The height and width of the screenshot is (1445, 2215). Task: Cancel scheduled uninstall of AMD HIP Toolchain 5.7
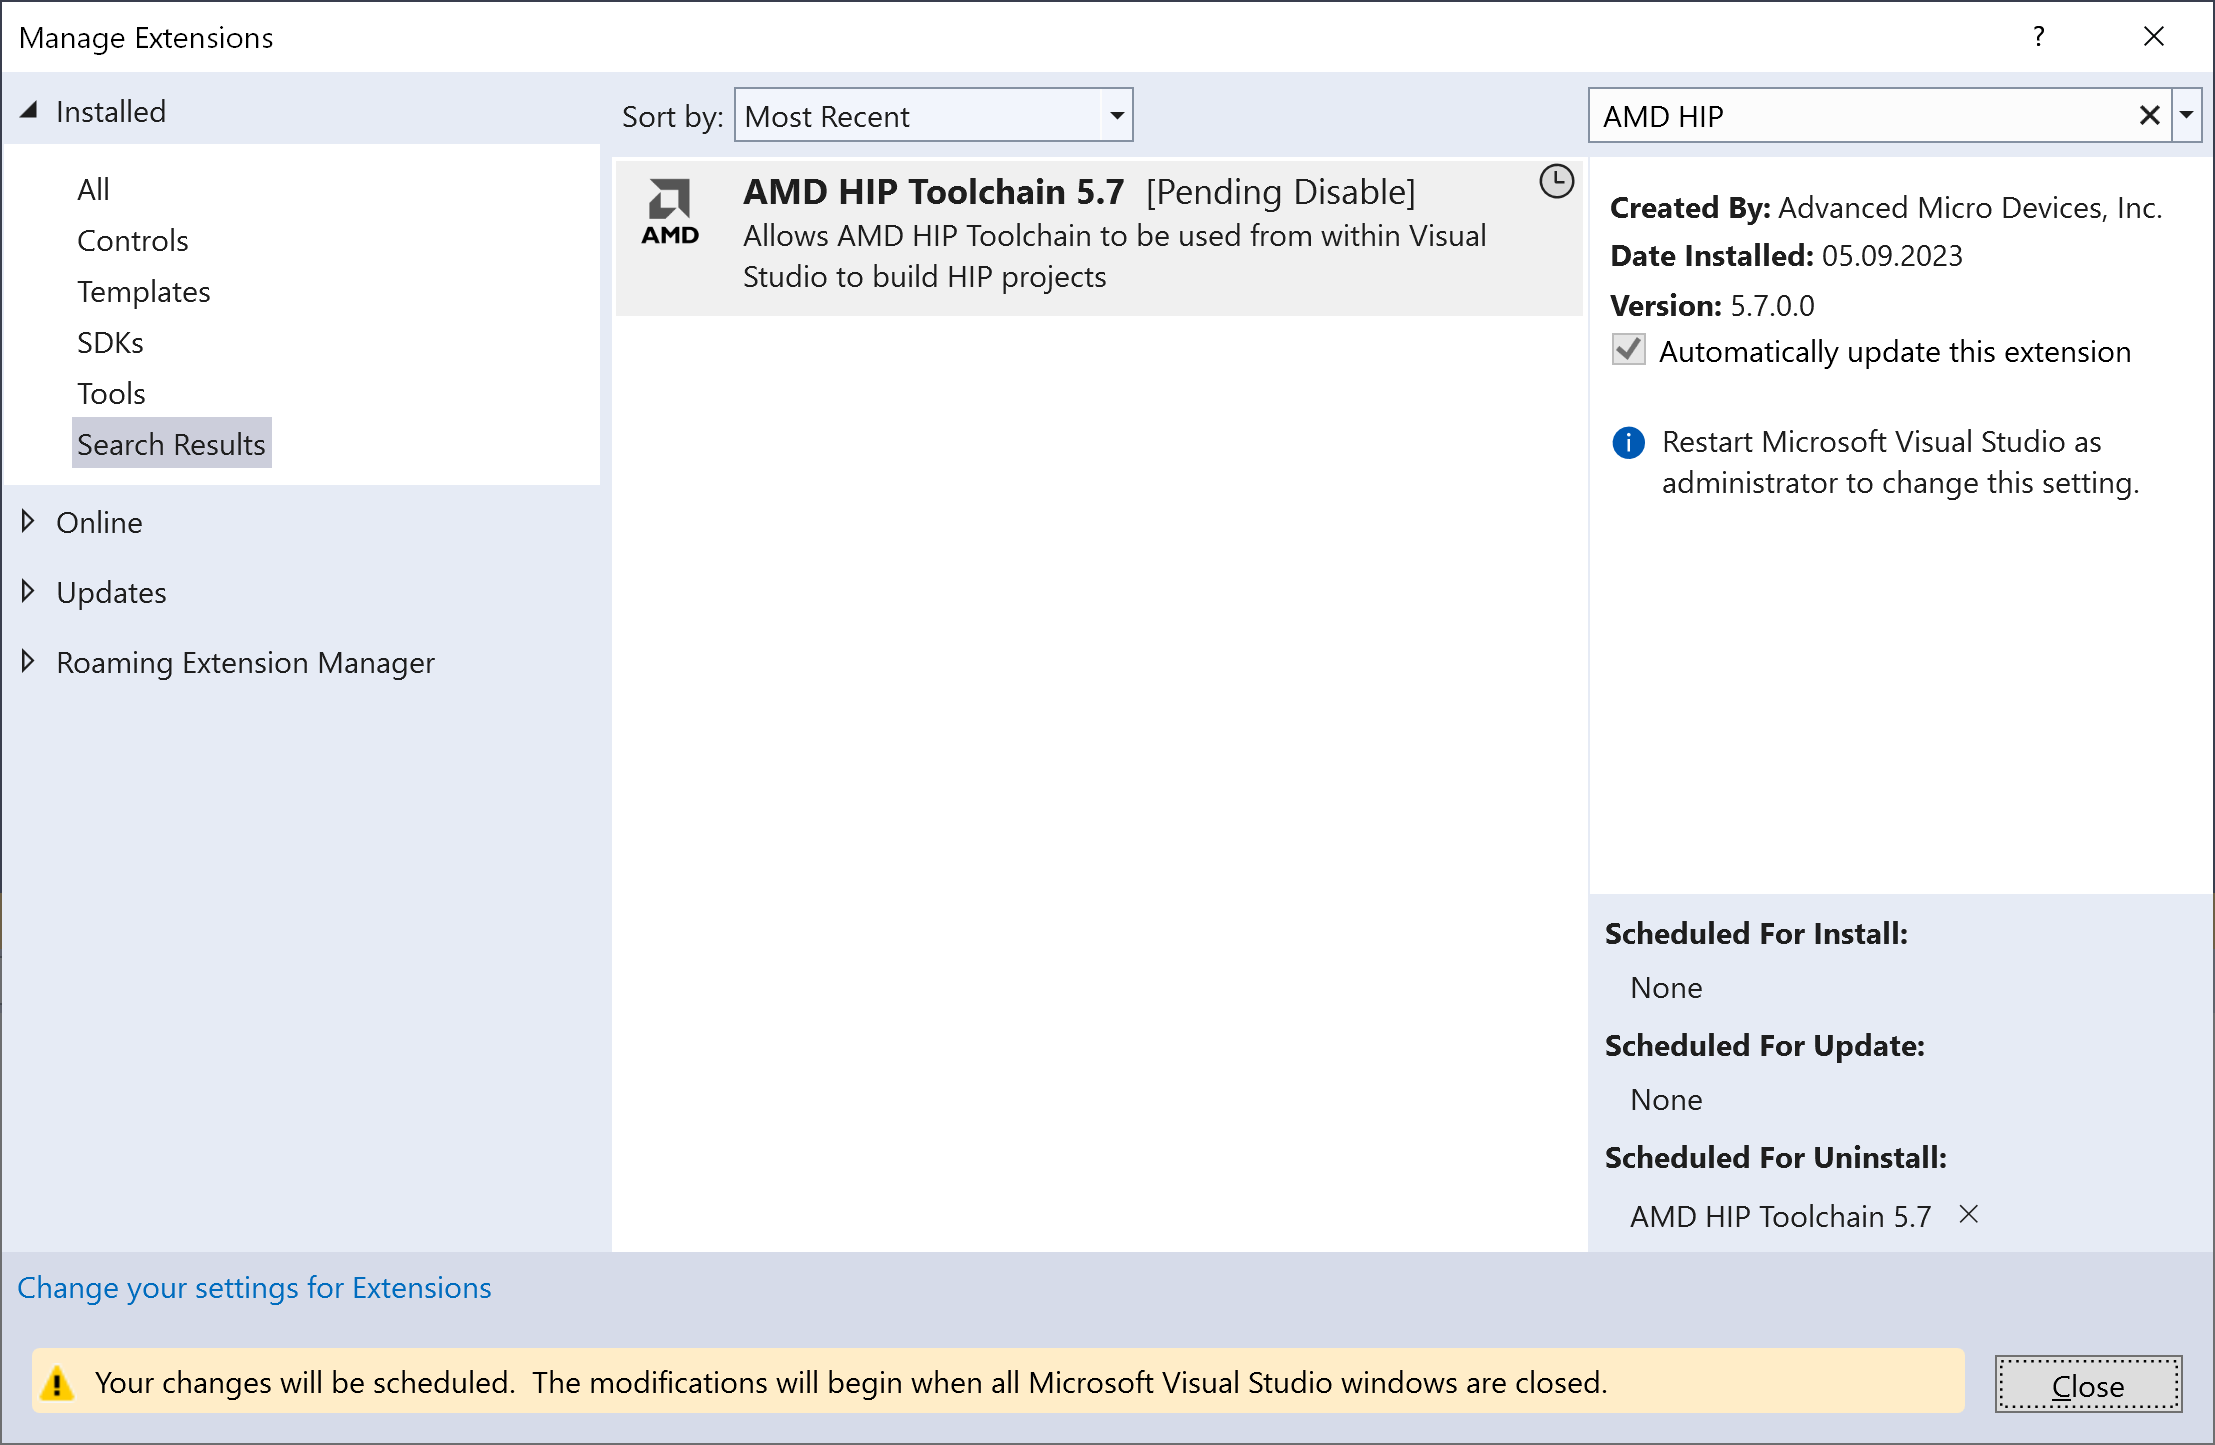[1968, 1214]
